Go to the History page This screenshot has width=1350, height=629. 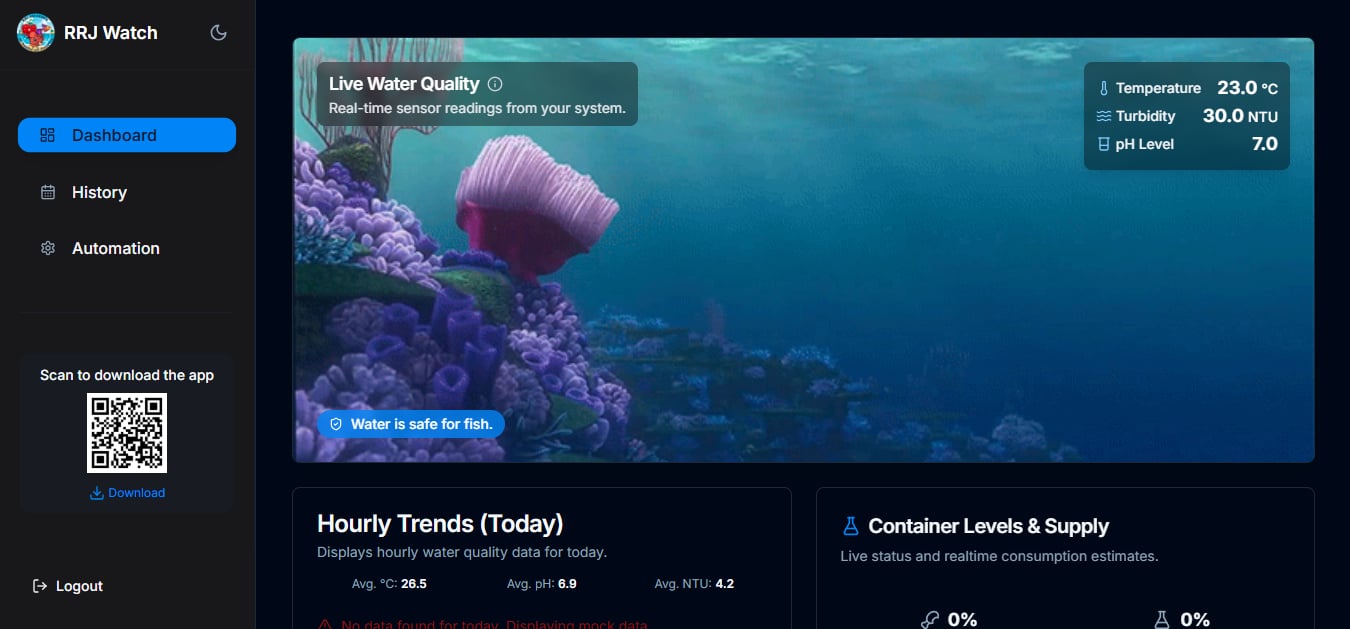99,192
